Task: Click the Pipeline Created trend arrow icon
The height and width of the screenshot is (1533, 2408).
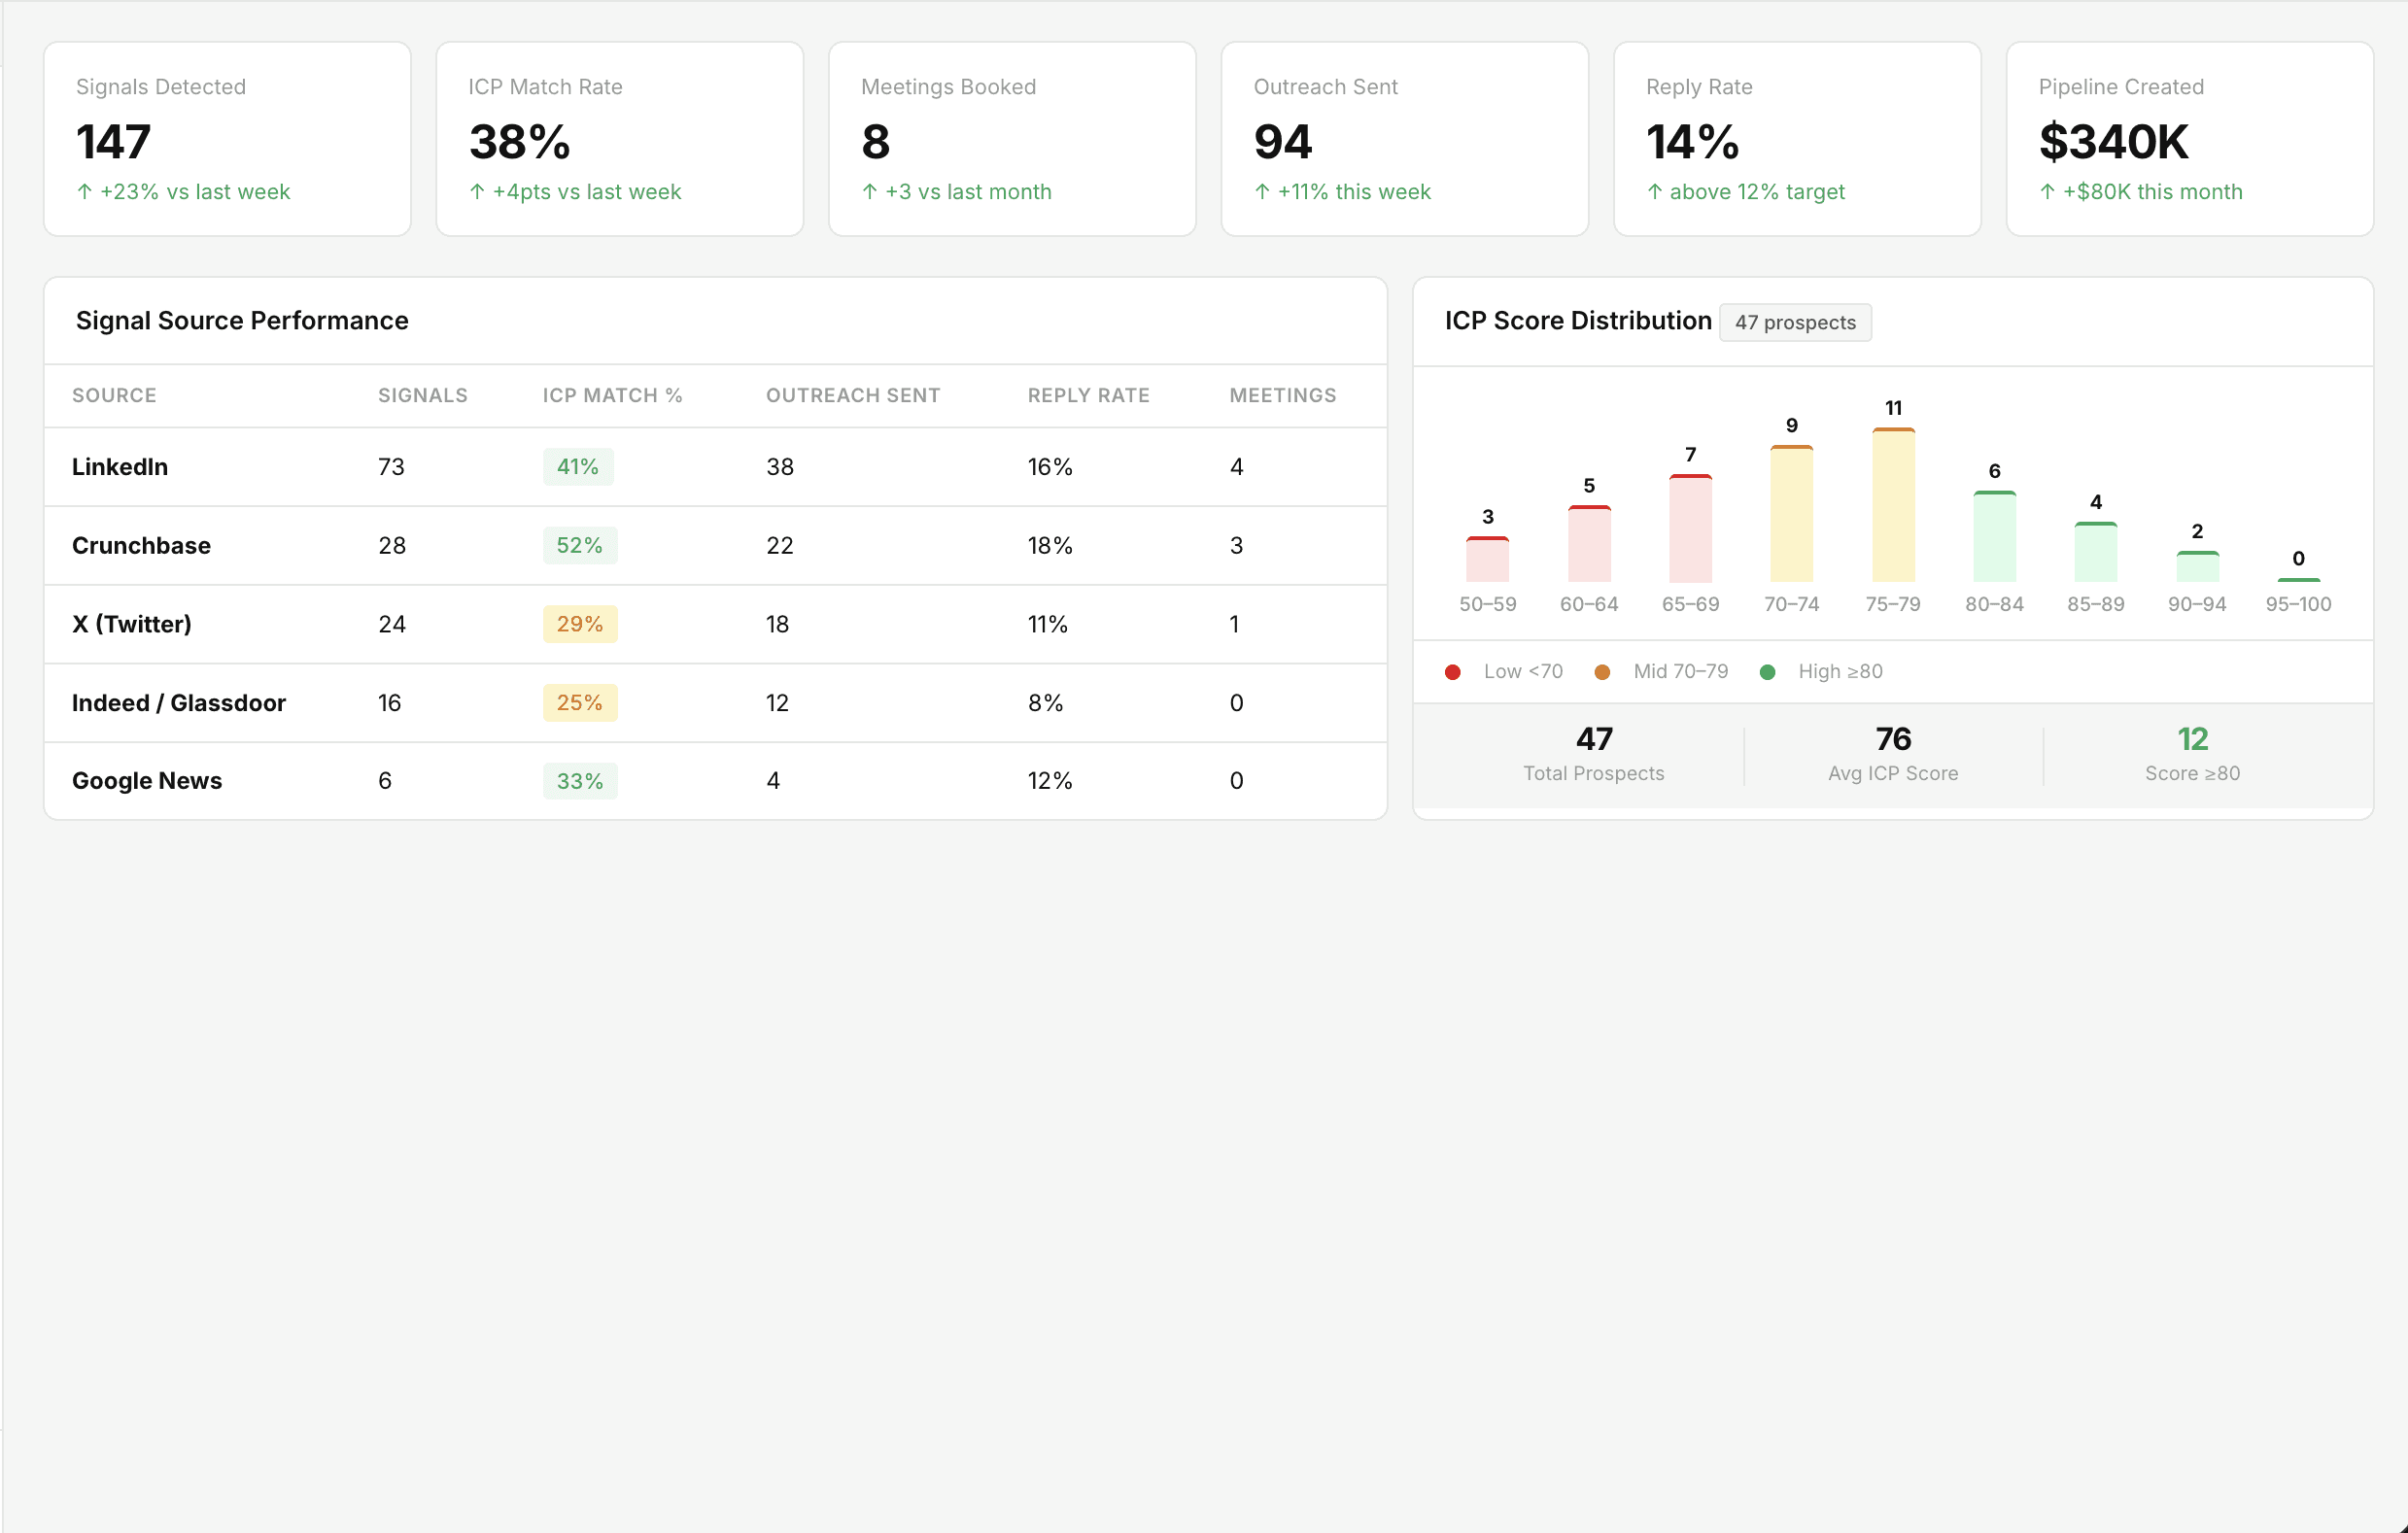Action: 2047,191
